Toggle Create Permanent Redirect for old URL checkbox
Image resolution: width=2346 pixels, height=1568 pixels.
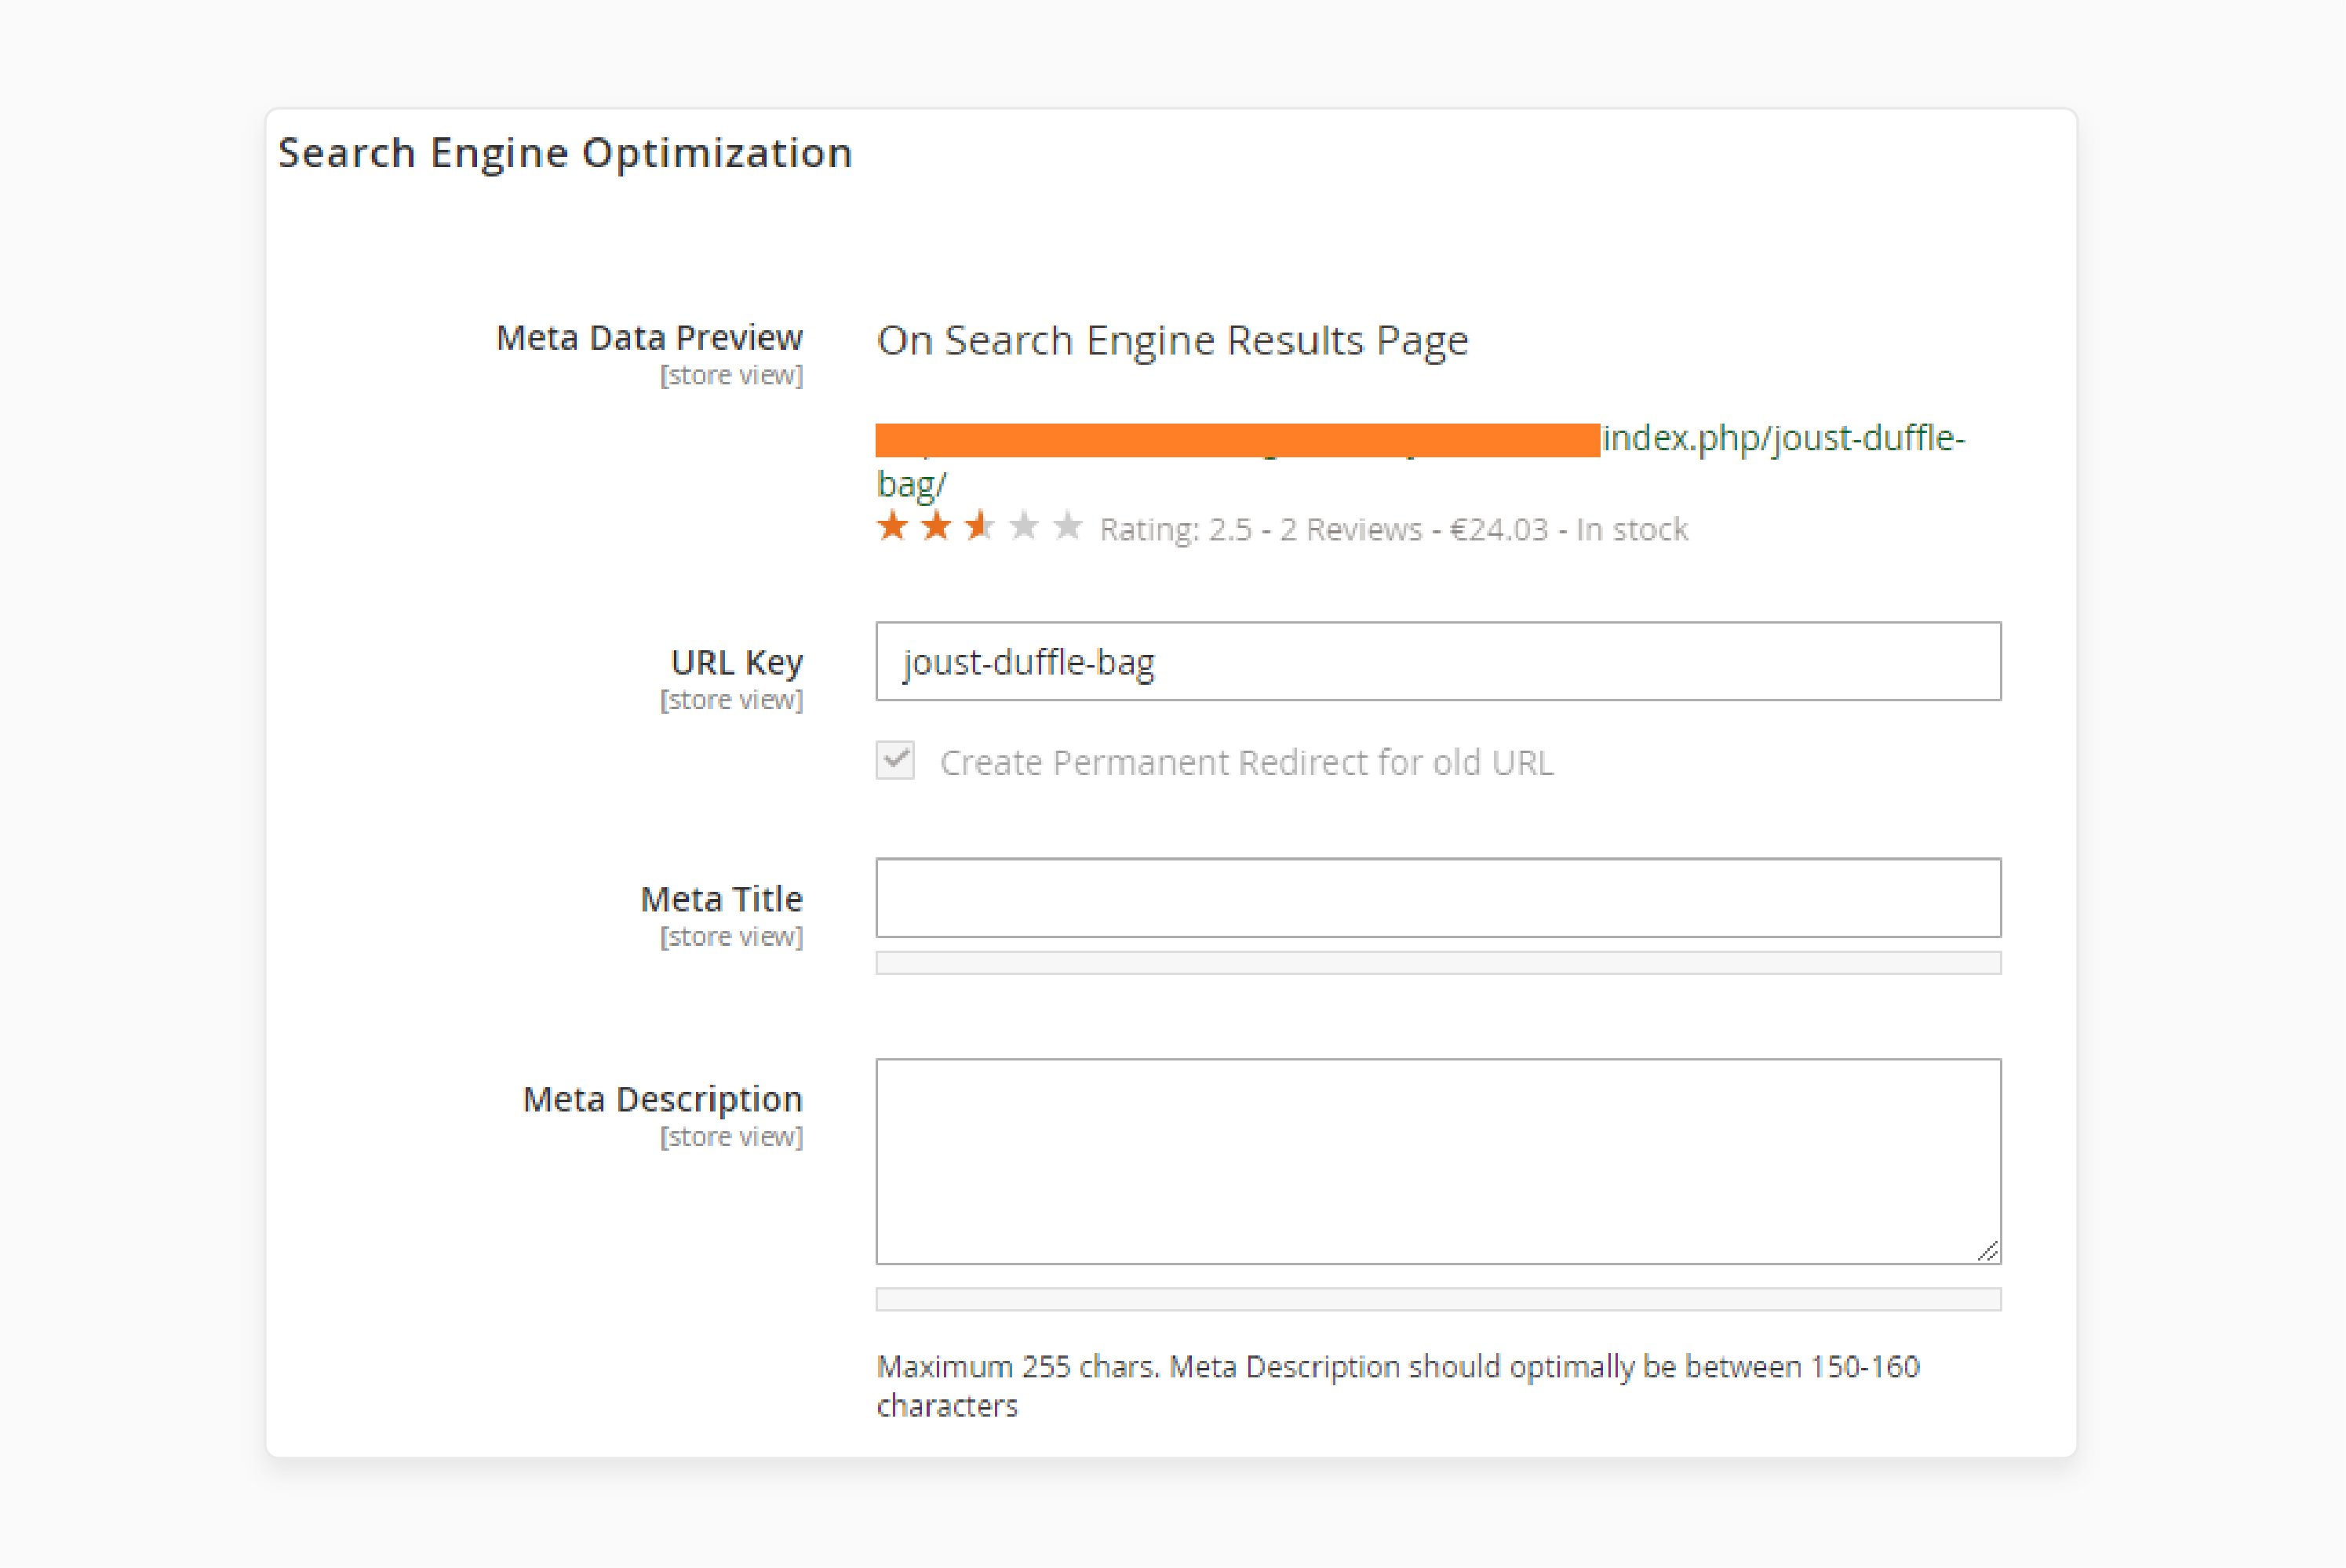895,760
